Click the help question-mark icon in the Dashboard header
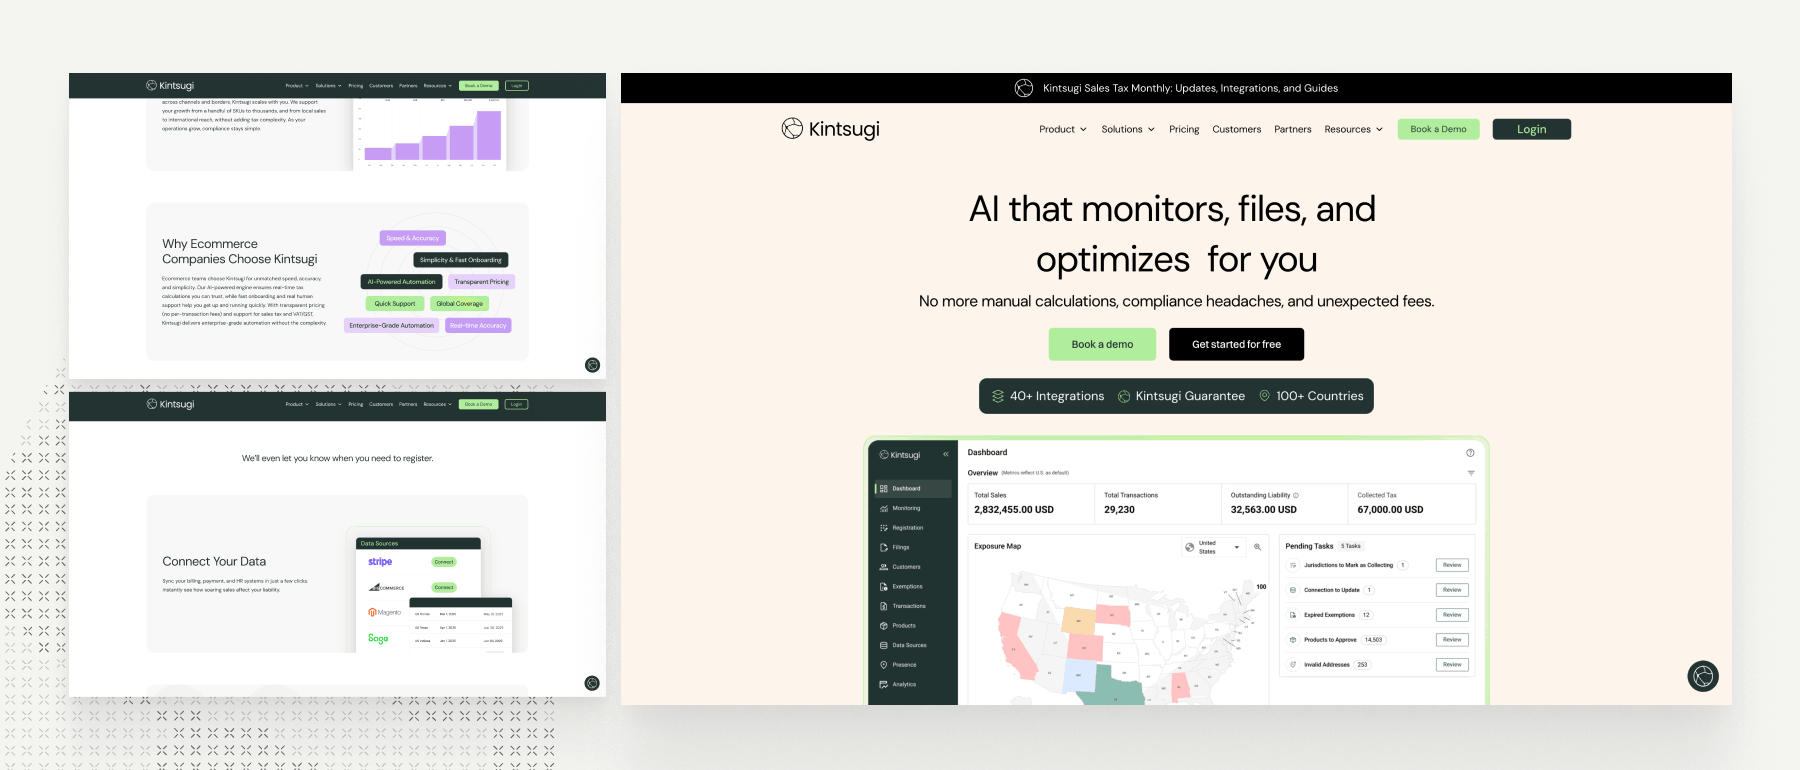Viewport: 1800px width, 770px height. (1470, 453)
